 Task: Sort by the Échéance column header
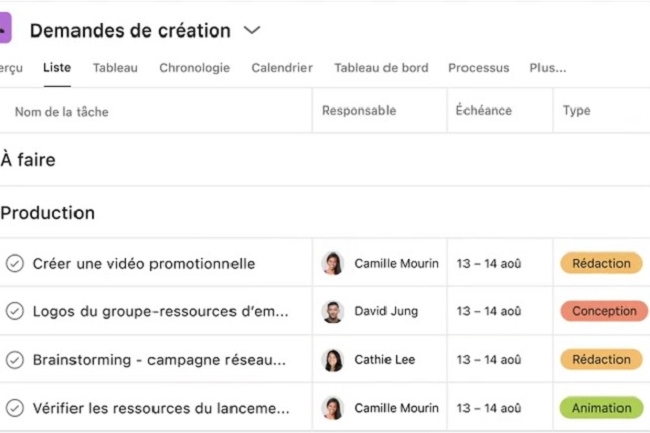click(x=484, y=111)
